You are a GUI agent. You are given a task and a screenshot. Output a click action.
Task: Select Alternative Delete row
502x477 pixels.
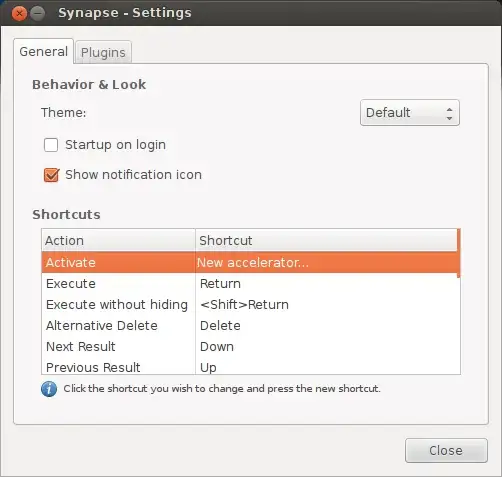click(x=251, y=326)
